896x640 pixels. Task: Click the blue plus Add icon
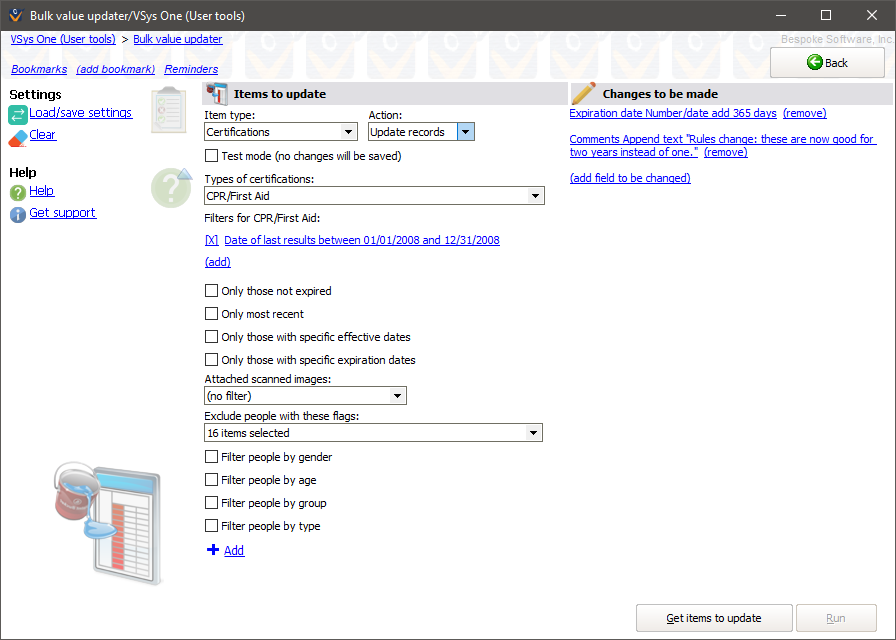point(212,551)
